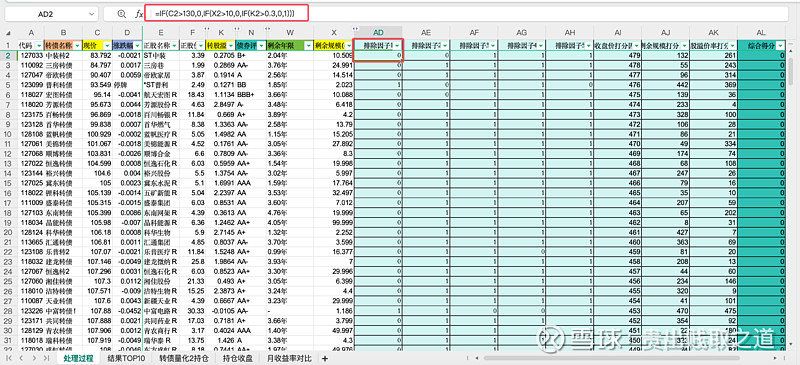
Task: Open filter dropdown for 剩余年限 column
Action: pyautogui.click(x=308, y=45)
